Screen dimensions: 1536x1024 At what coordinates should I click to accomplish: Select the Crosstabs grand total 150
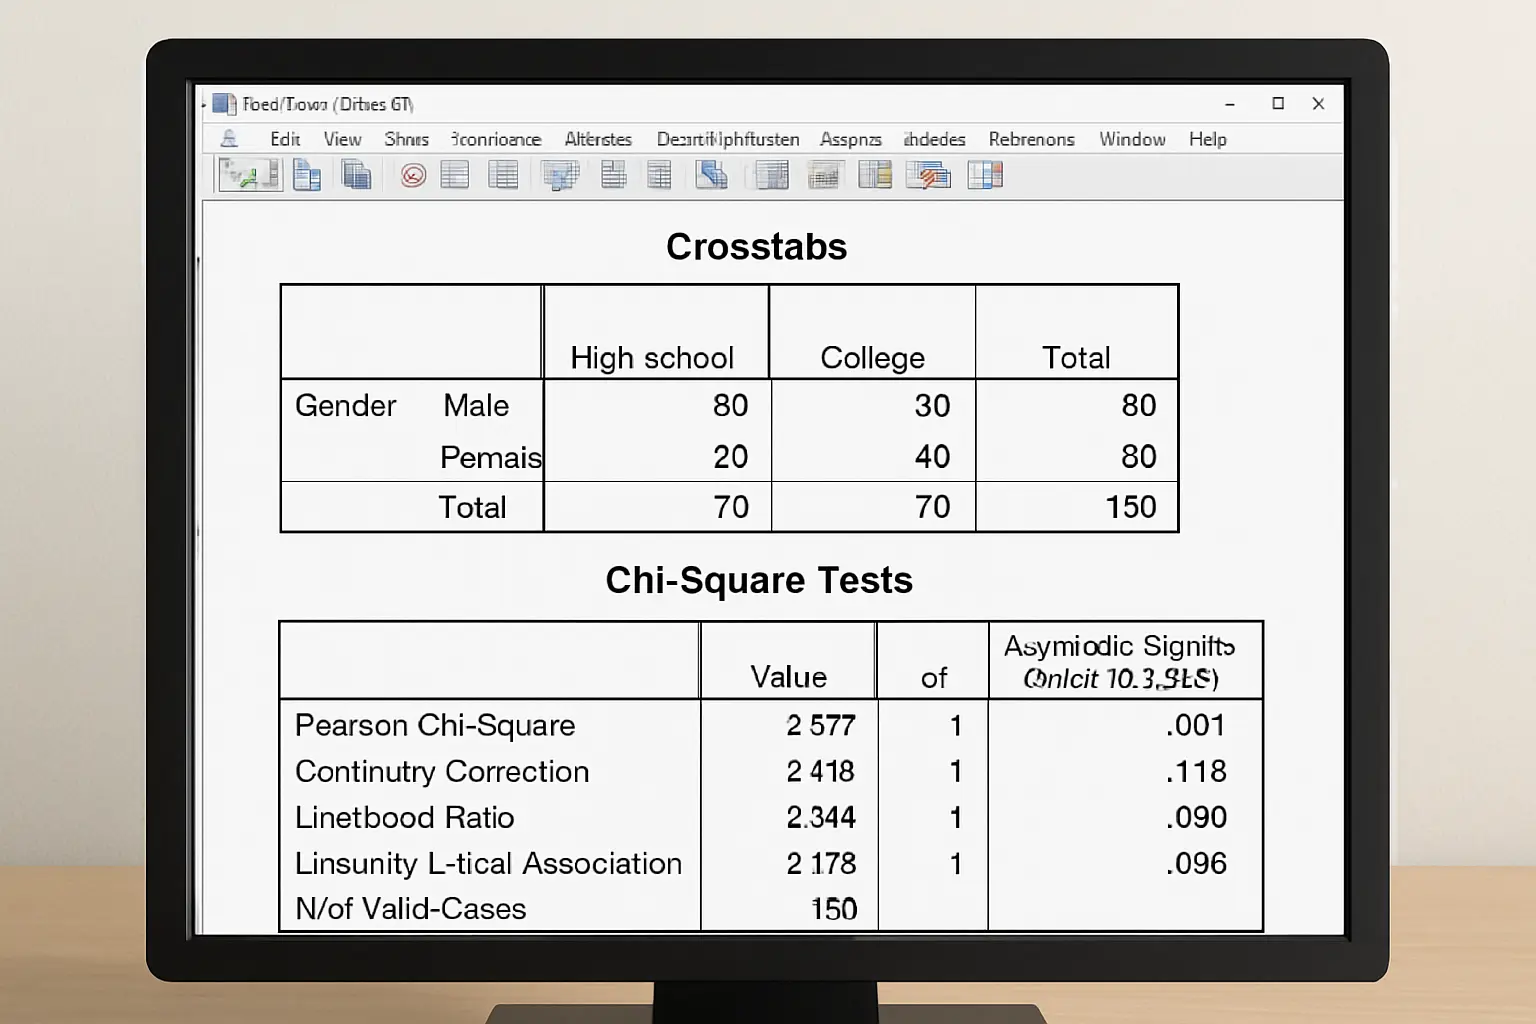(1130, 507)
